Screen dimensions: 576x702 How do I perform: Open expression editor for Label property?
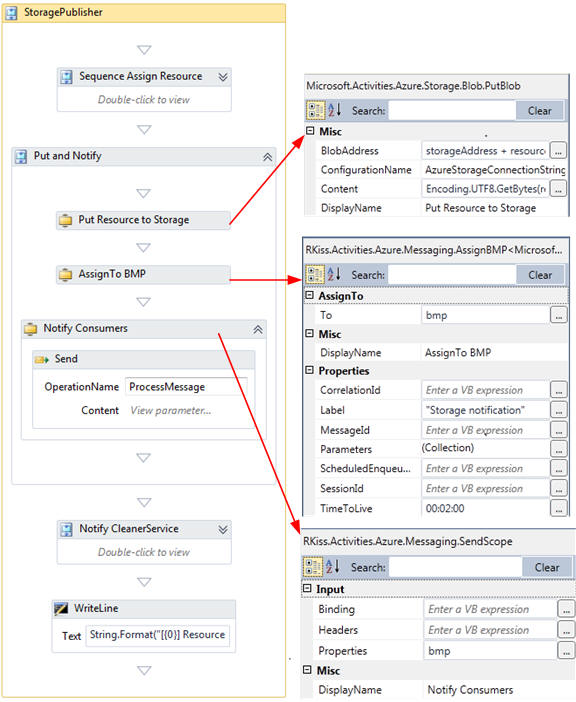(559, 410)
